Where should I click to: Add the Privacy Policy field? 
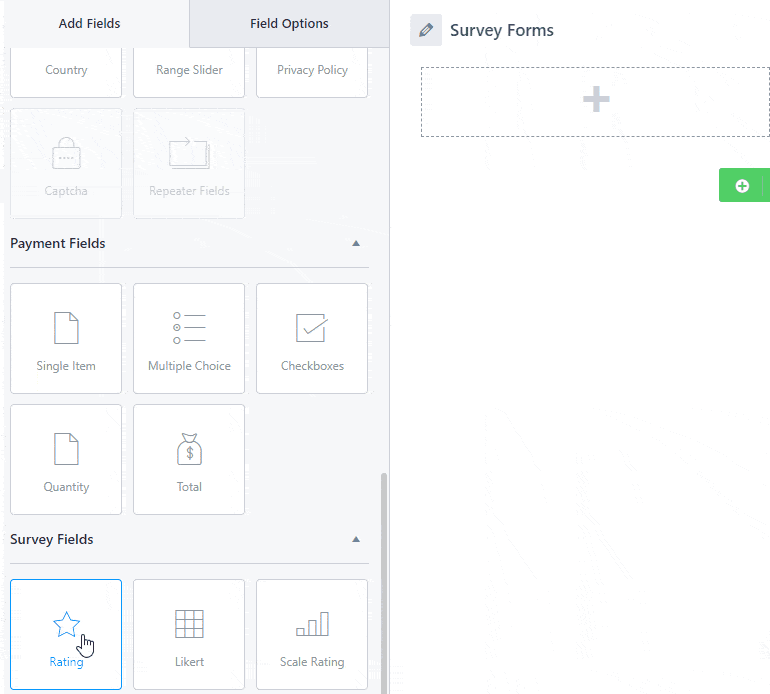pyautogui.click(x=312, y=72)
